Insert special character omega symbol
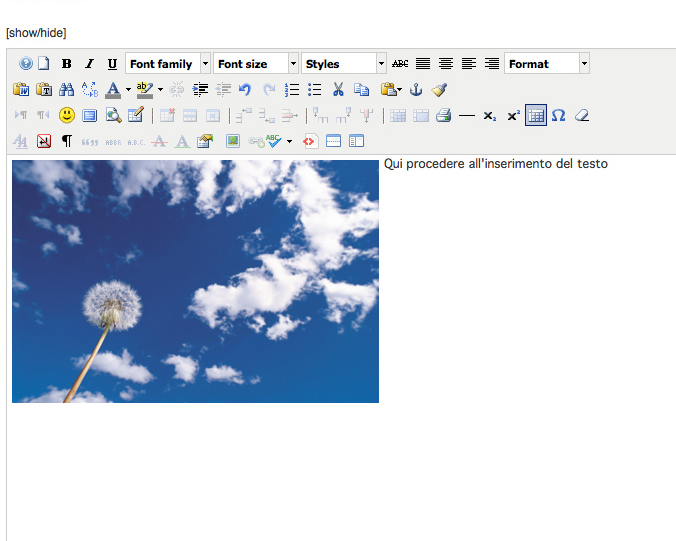The height and width of the screenshot is (541, 676). (559, 115)
